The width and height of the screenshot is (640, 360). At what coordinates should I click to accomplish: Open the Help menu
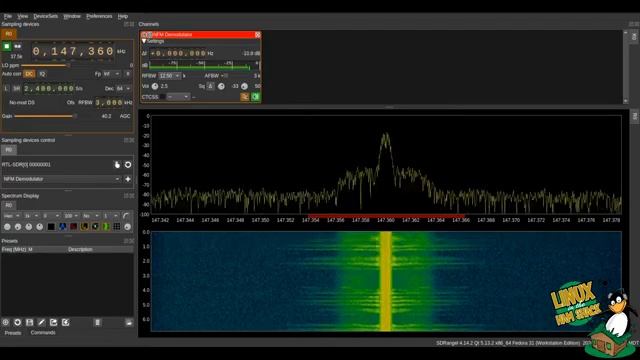point(123,16)
